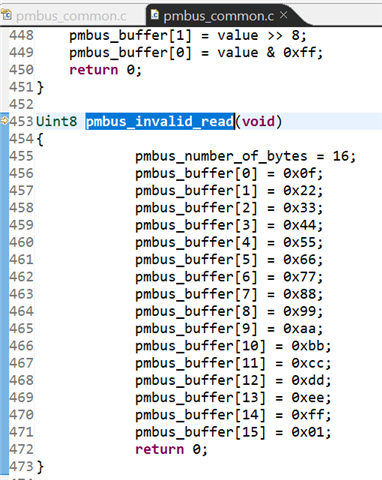The image size is (382, 480).
Task: Click the 'pmbus_buffer[14] = 0xff;' line
Action: 233,415
